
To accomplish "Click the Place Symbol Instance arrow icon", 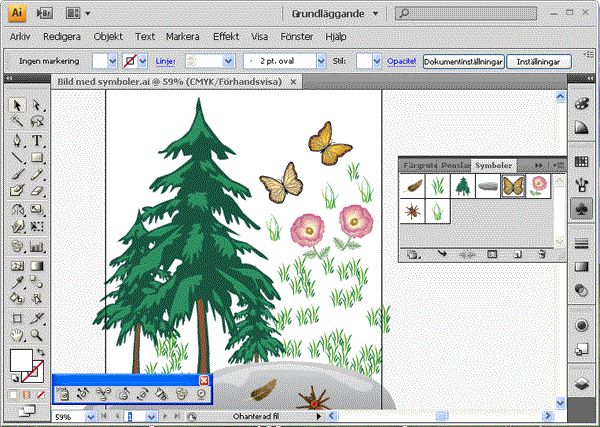I will pyautogui.click(x=441, y=255).
